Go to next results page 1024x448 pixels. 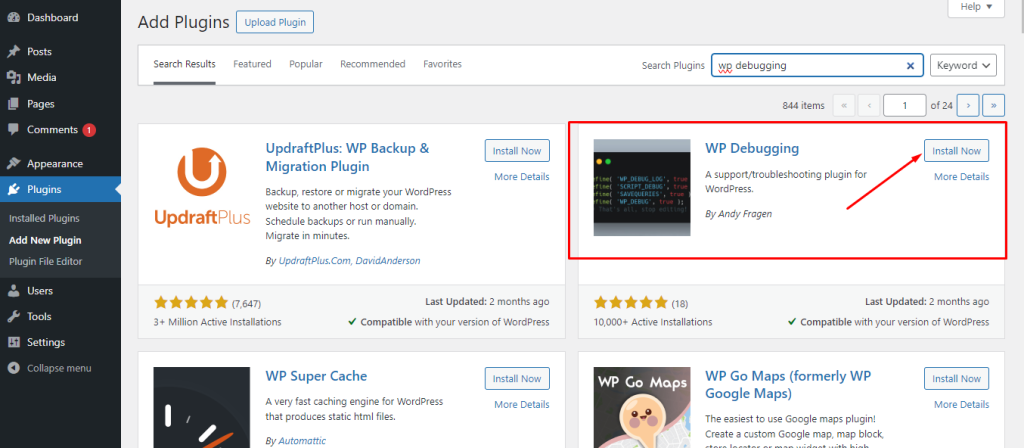[x=968, y=105]
